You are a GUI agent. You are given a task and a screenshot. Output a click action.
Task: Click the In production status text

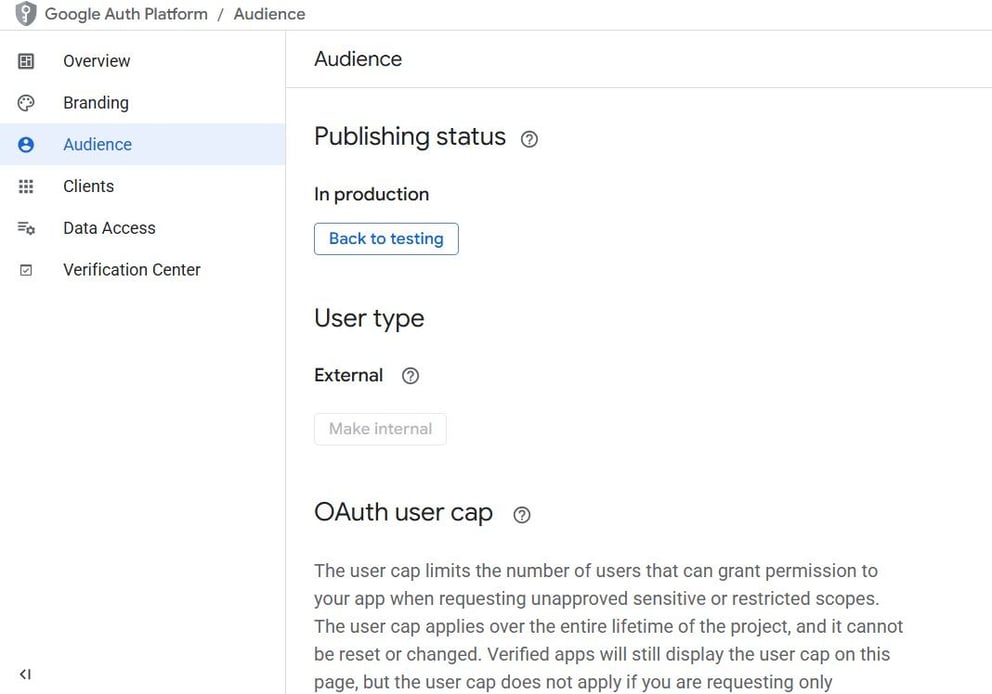pos(371,194)
